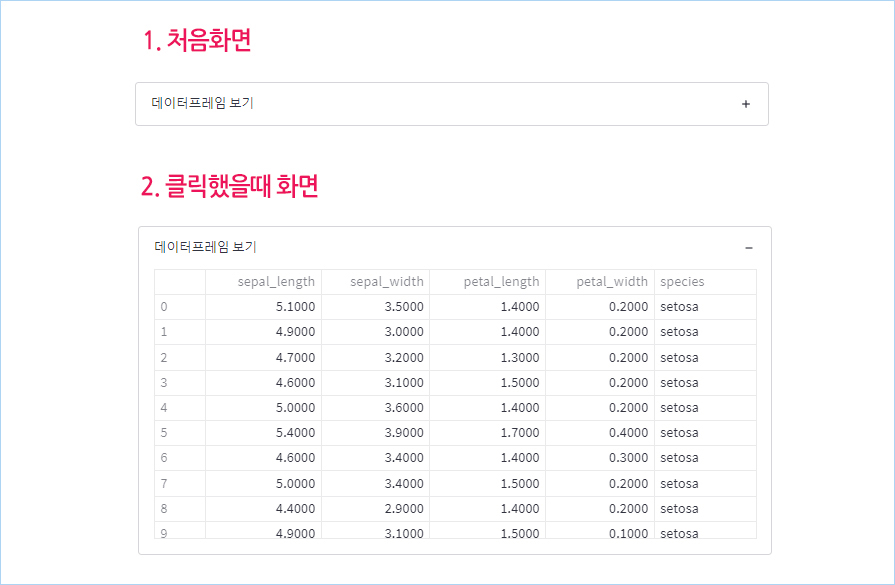Click sepal_width cell 3.1000 in row 3
895x585 pixels.
coord(376,383)
